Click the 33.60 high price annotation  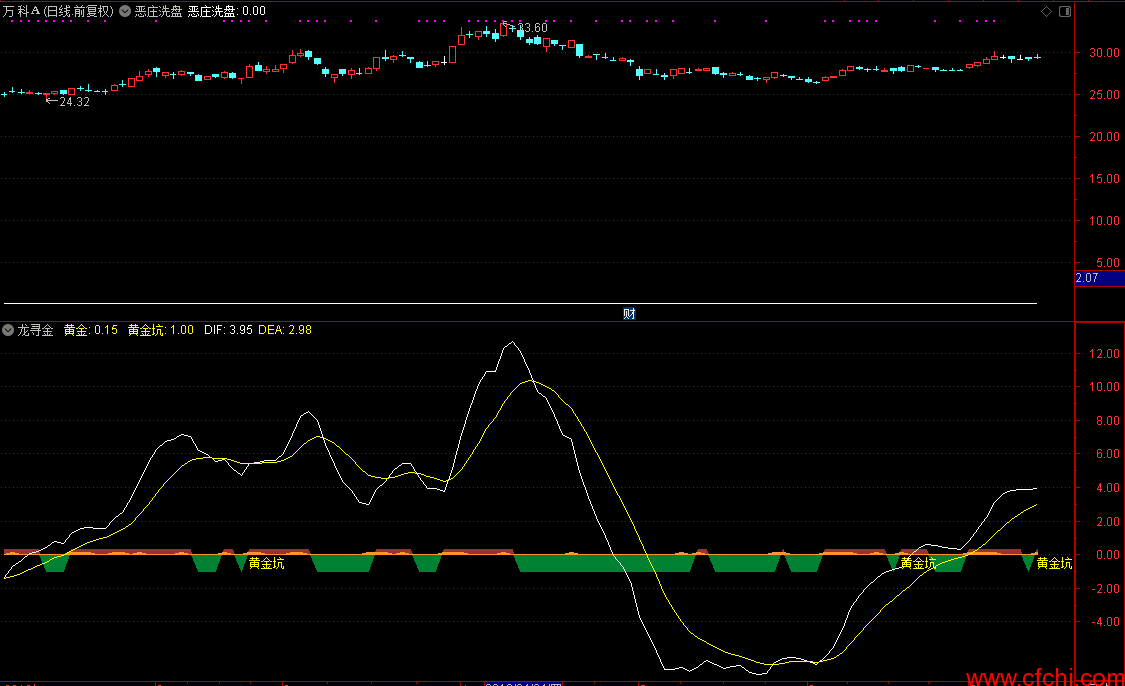pyautogui.click(x=532, y=27)
